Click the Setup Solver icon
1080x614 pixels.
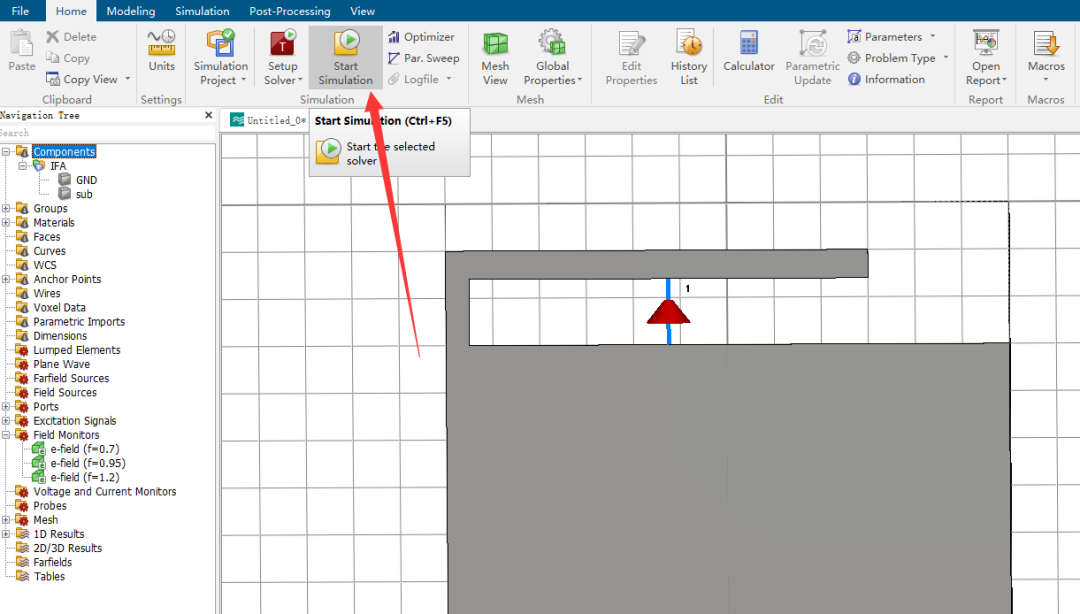[x=282, y=43]
